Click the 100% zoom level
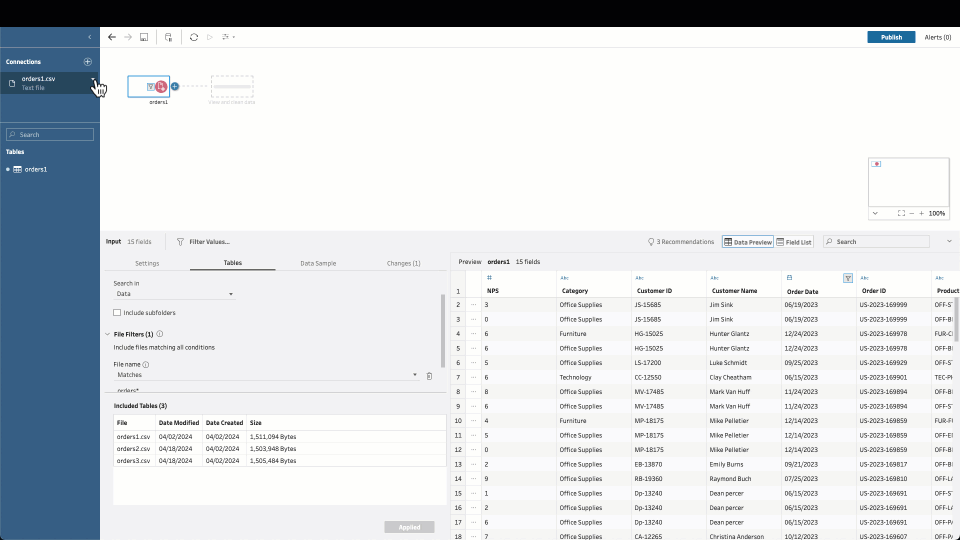Image resolution: width=960 pixels, height=540 pixels. (x=937, y=213)
